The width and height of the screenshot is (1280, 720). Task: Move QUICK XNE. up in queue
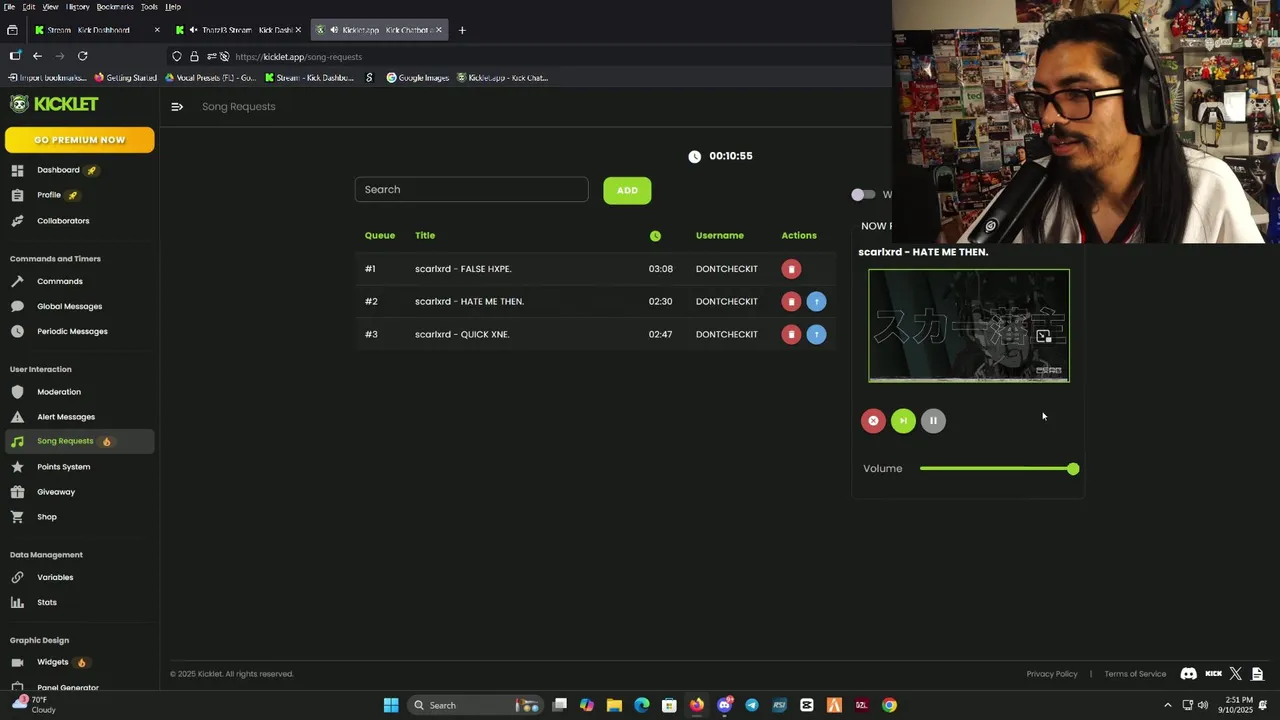[816, 334]
